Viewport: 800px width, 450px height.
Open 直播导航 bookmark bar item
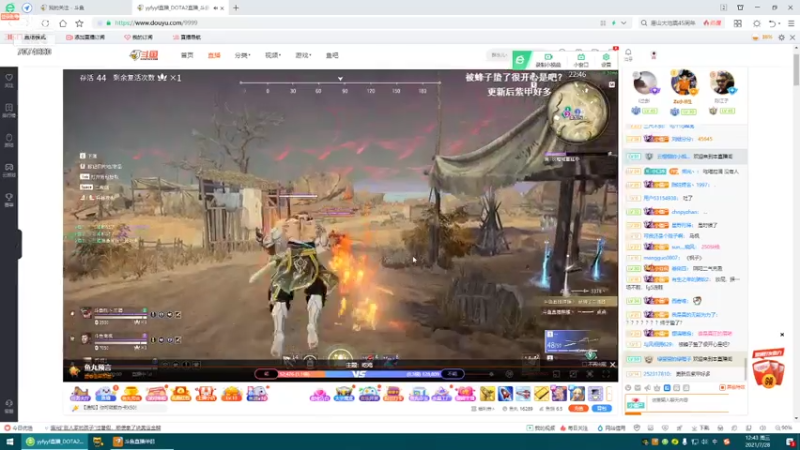coord(186,37)
